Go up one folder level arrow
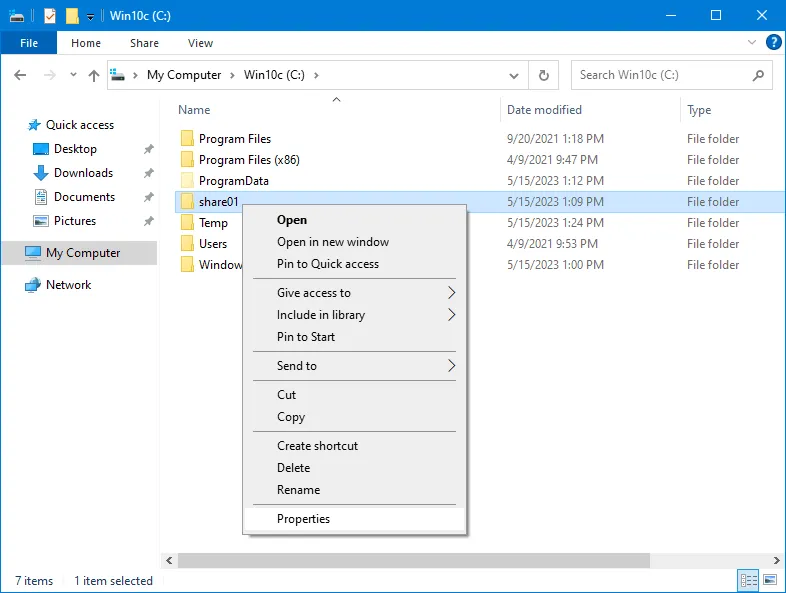This screenshot has height=593, width=786. [94, 75]
